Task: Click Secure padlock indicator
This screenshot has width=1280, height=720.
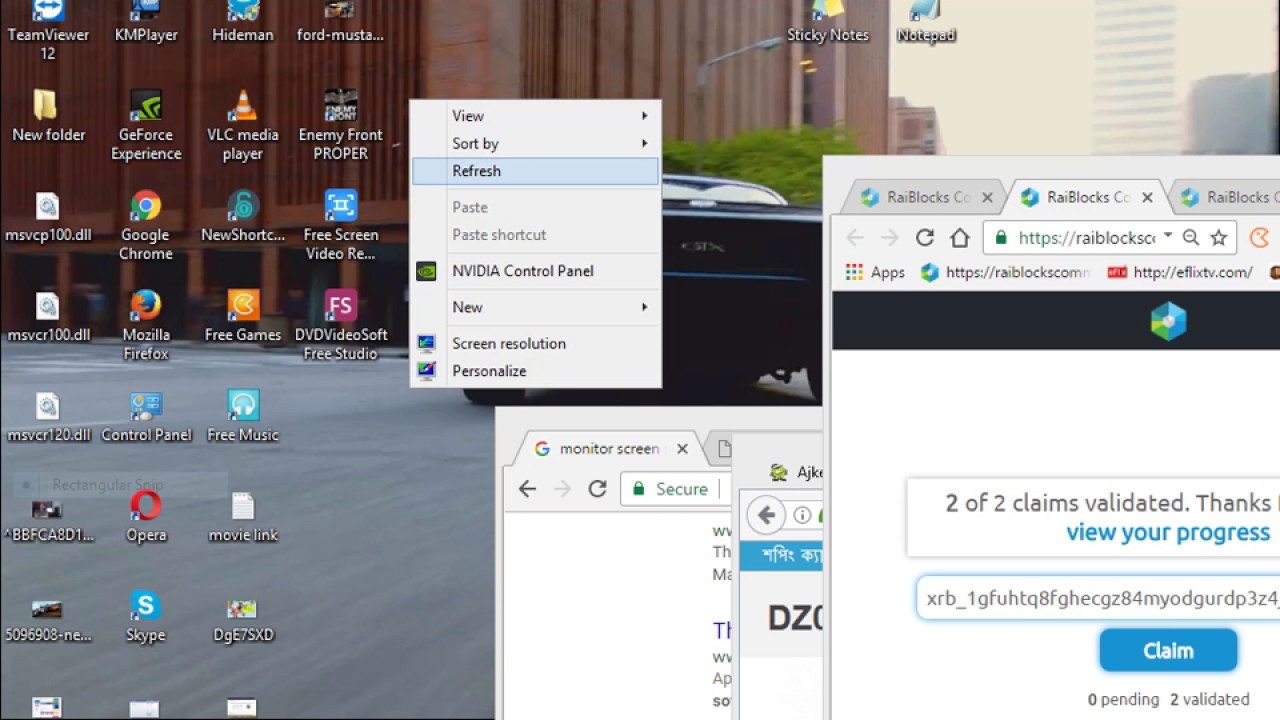Action: [669, 489]
